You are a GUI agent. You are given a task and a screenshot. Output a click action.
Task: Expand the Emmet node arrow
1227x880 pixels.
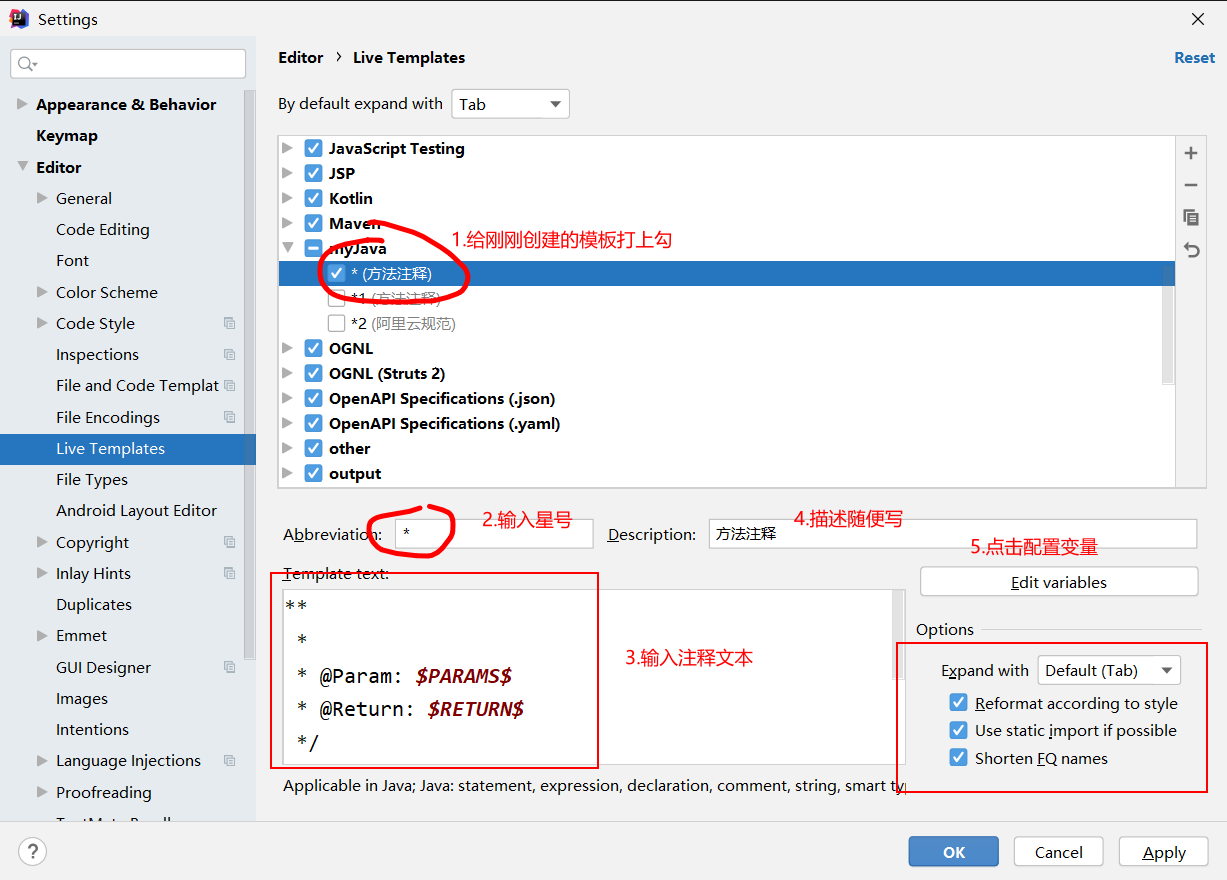(42, 635)
